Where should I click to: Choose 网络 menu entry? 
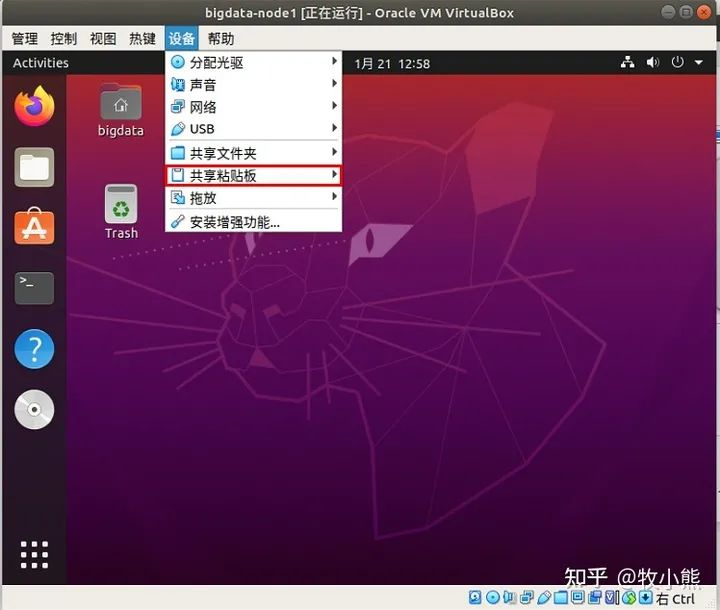point(254,107)
